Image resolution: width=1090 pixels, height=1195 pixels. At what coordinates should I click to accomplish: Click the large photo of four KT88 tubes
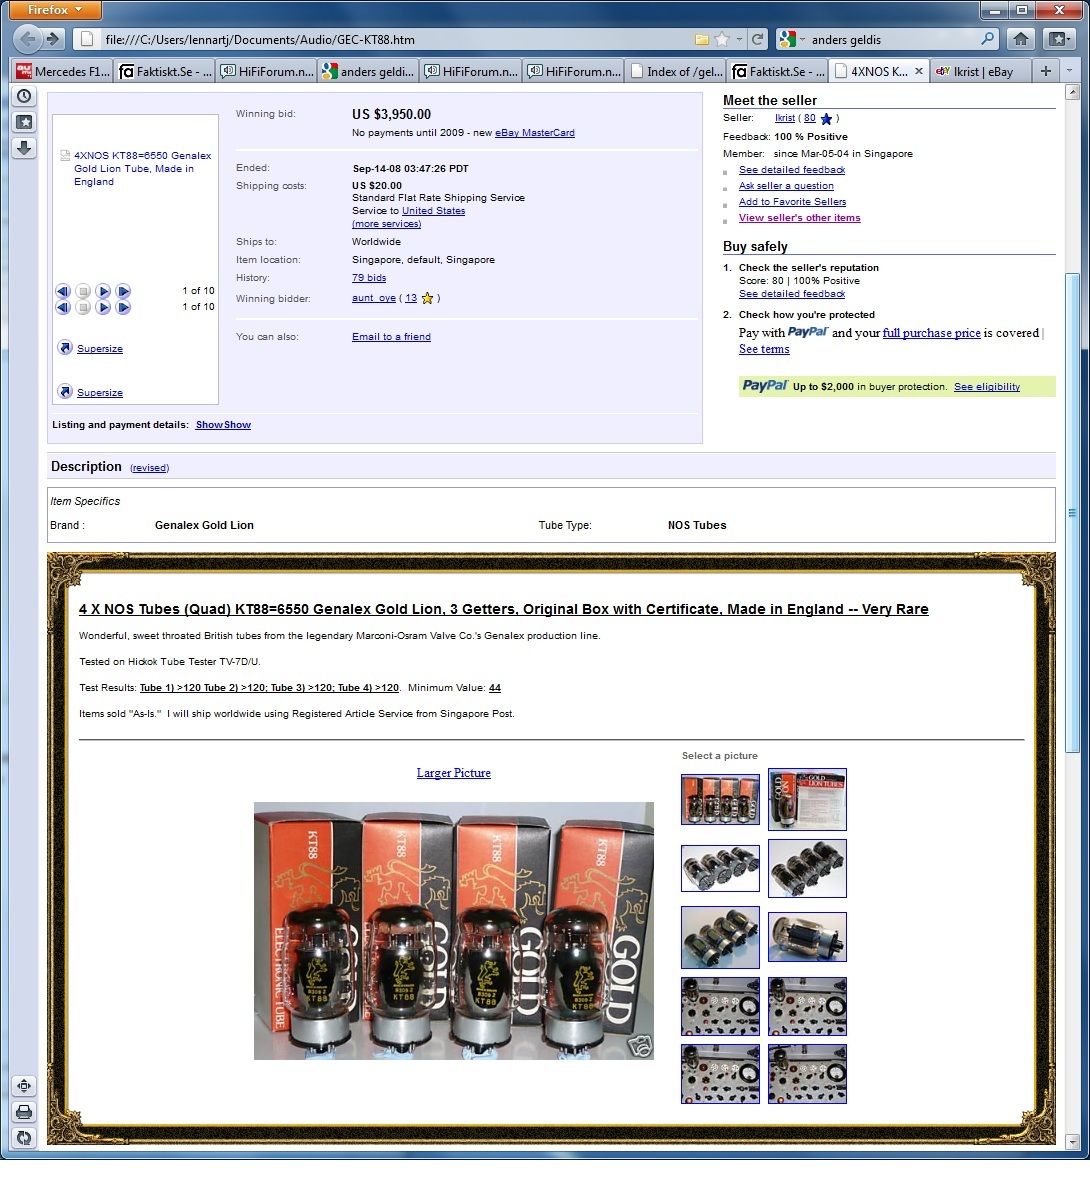tap(454, 931)
